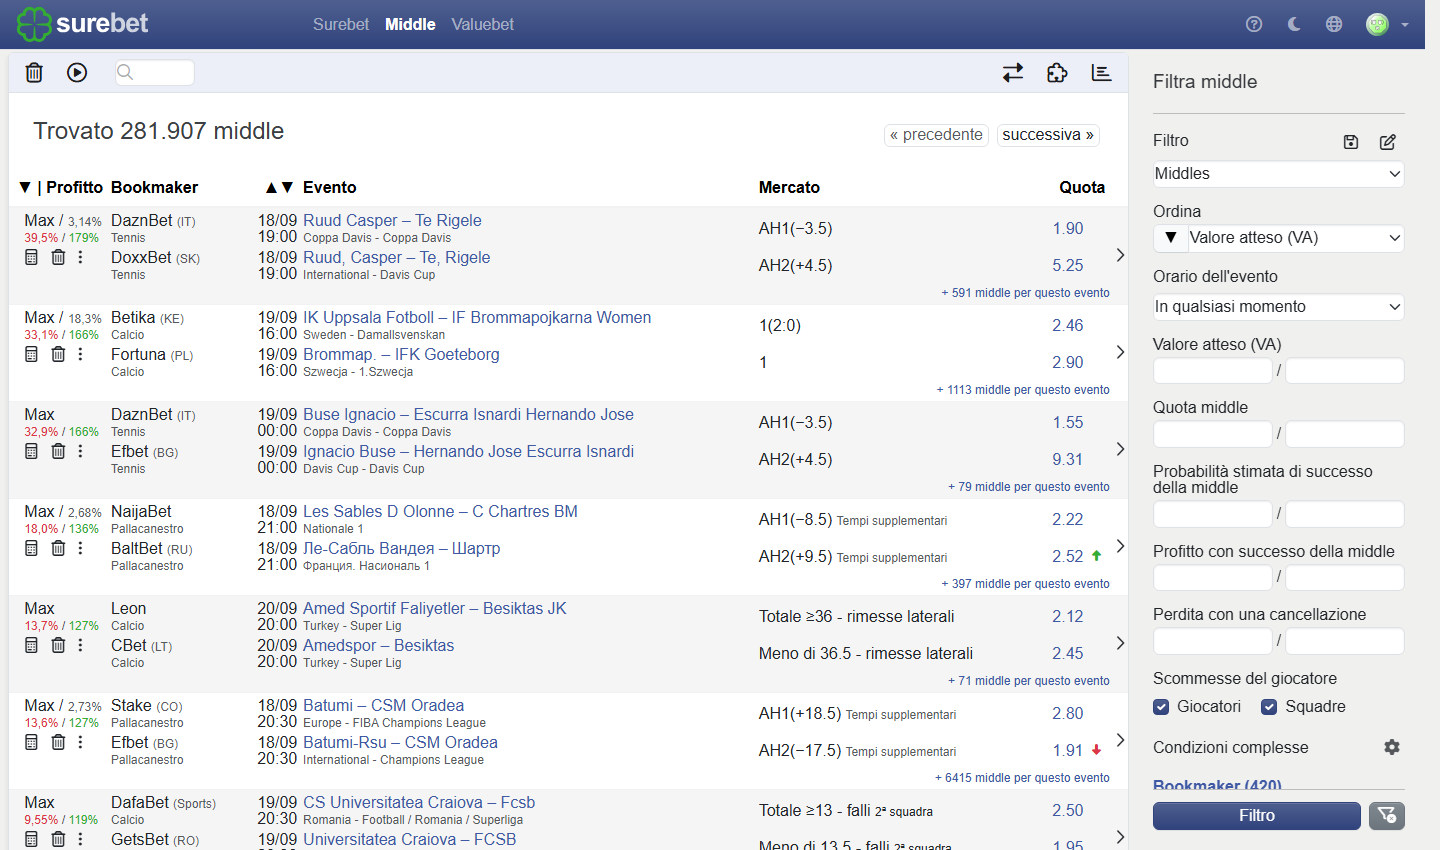The image size is (1440, 850).
Task: Go to the Valuebet tab
Action: pyautogui.click(x=482, y=24)
